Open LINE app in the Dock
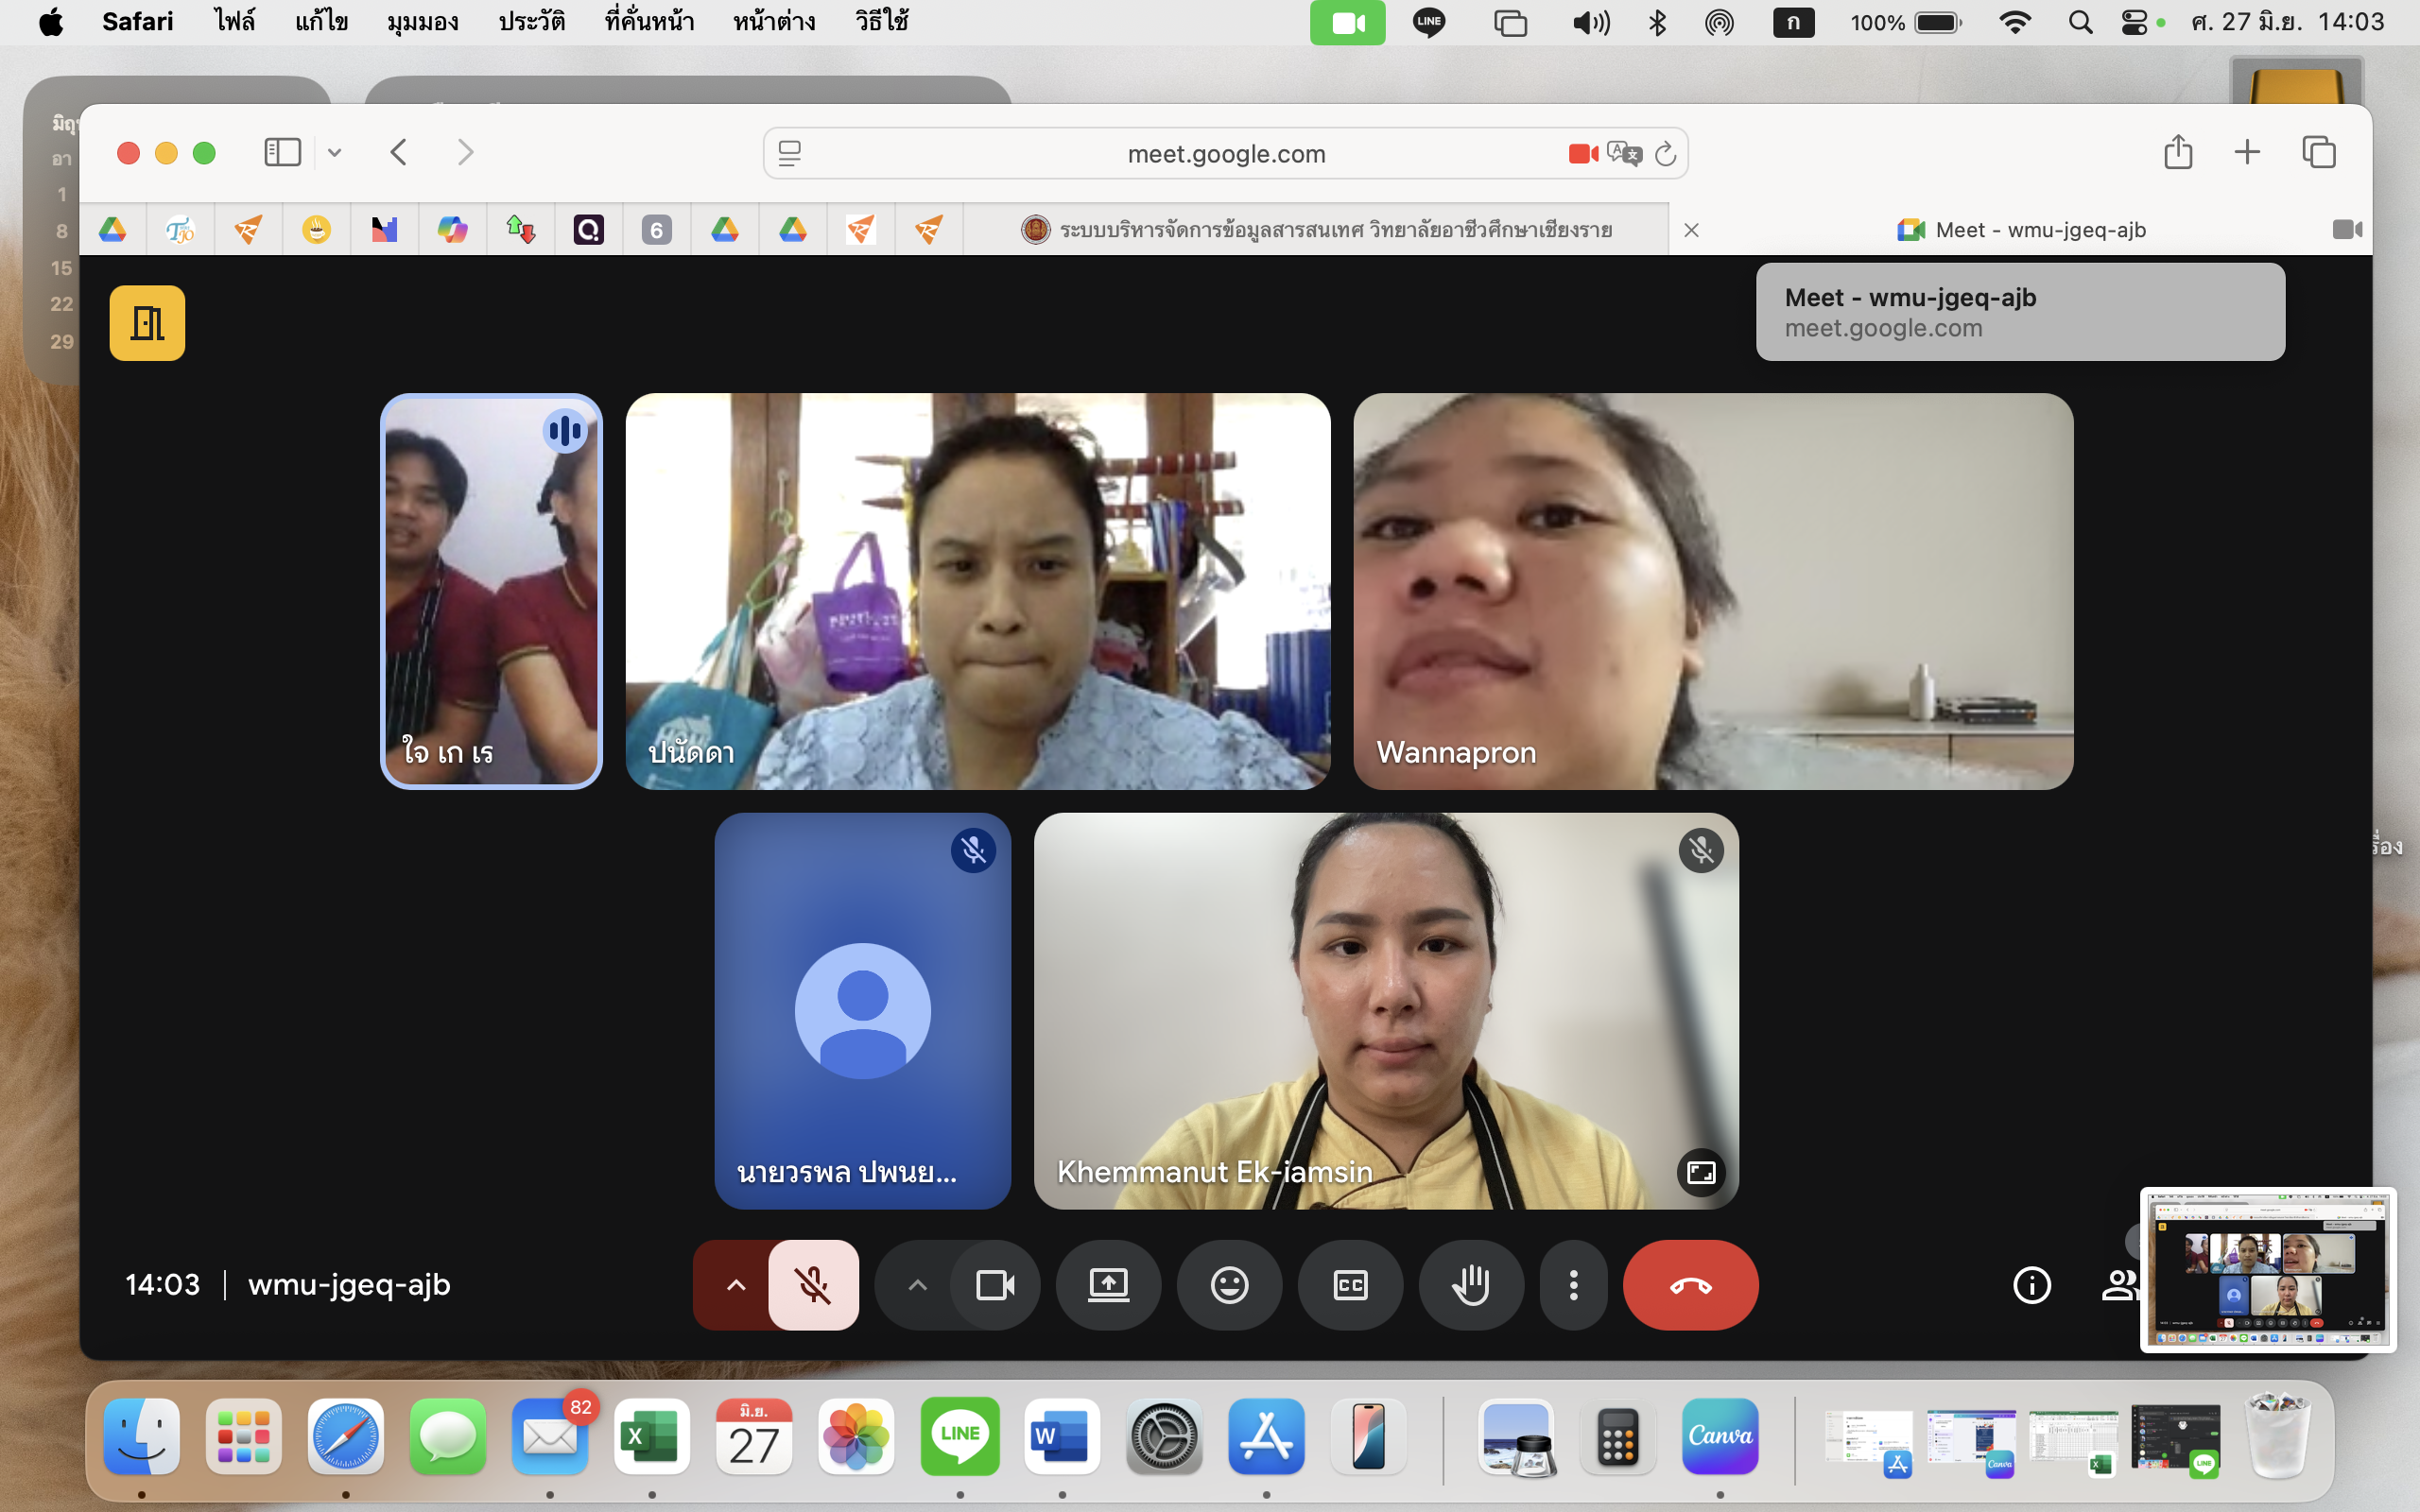Image resolution: width=2420 pixels, height=1512 pixels. pyautogui.click(x=959, y=1436)
